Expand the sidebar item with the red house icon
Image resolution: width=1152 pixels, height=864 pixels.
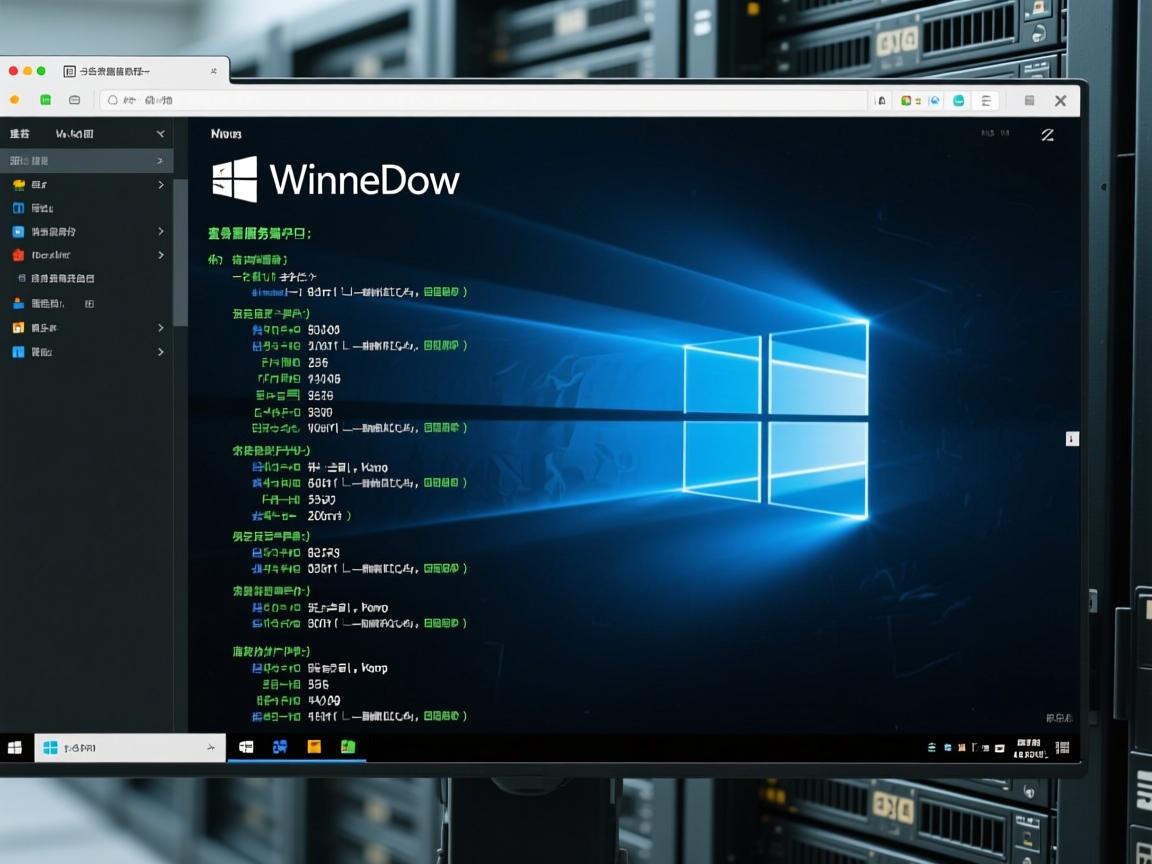pyautogui.click(x=160, y=255)
